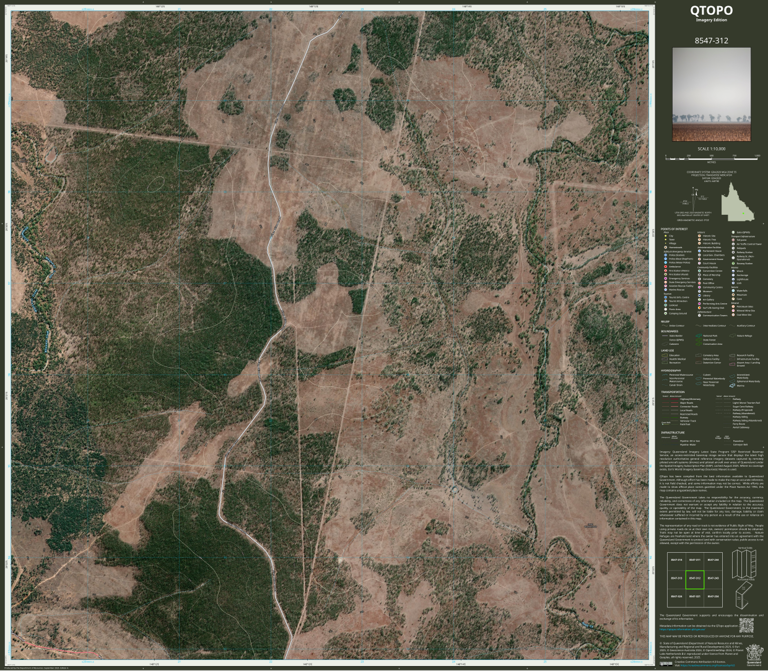Click the Hydrography legend heading
The height and width of the screenshot is (671, 768).
click(671, 370)
